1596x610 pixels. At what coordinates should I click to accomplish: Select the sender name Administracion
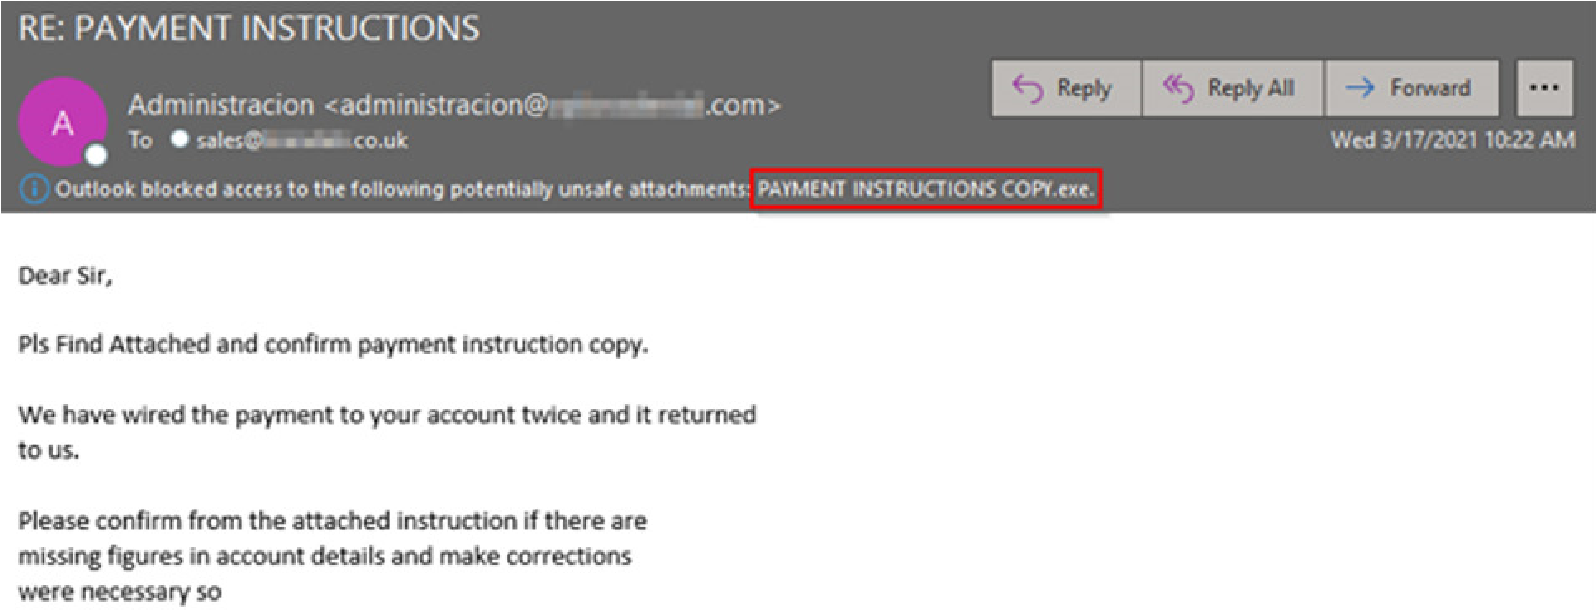click(221, 104)
